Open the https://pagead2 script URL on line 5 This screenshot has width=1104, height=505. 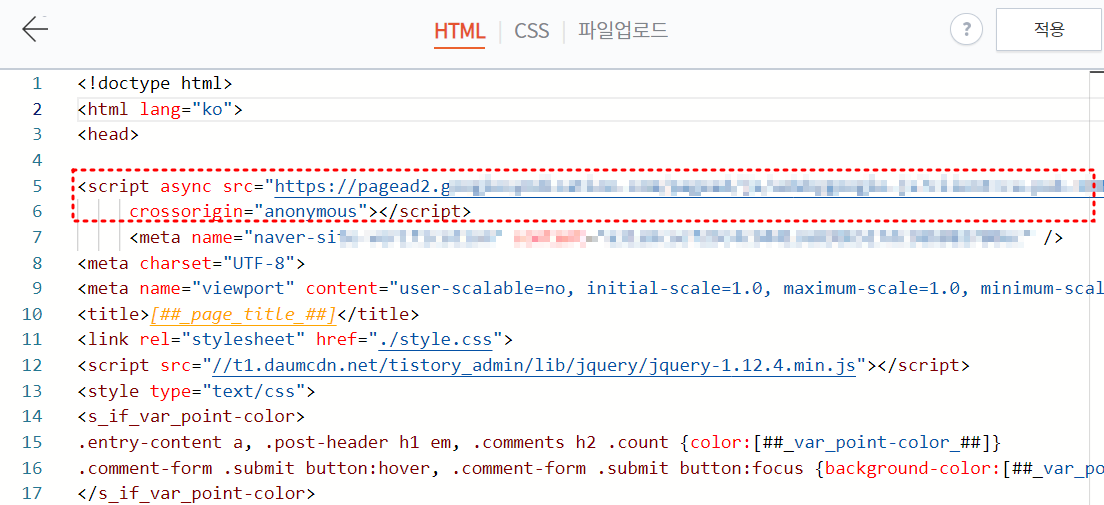coord(689,187)
